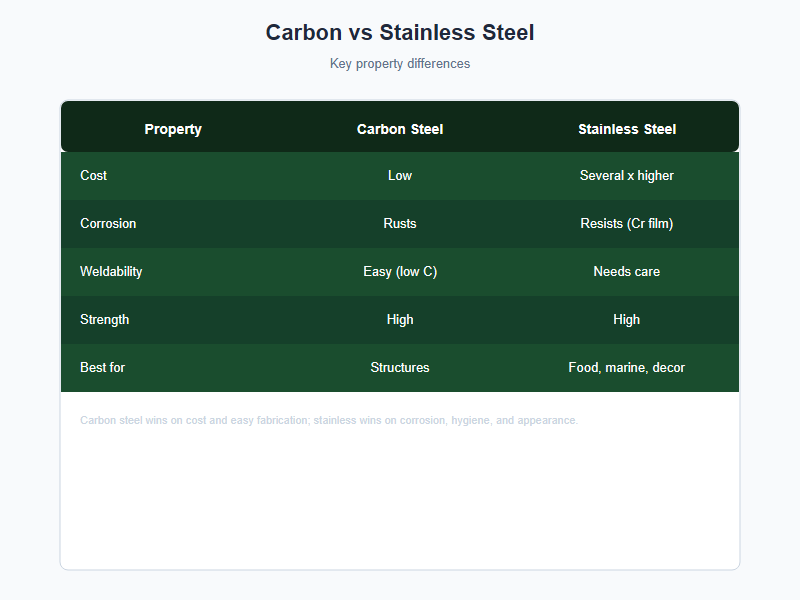Select the 'Carbon Steel' column header
800x600 pixels.
(x=399, y=129)
